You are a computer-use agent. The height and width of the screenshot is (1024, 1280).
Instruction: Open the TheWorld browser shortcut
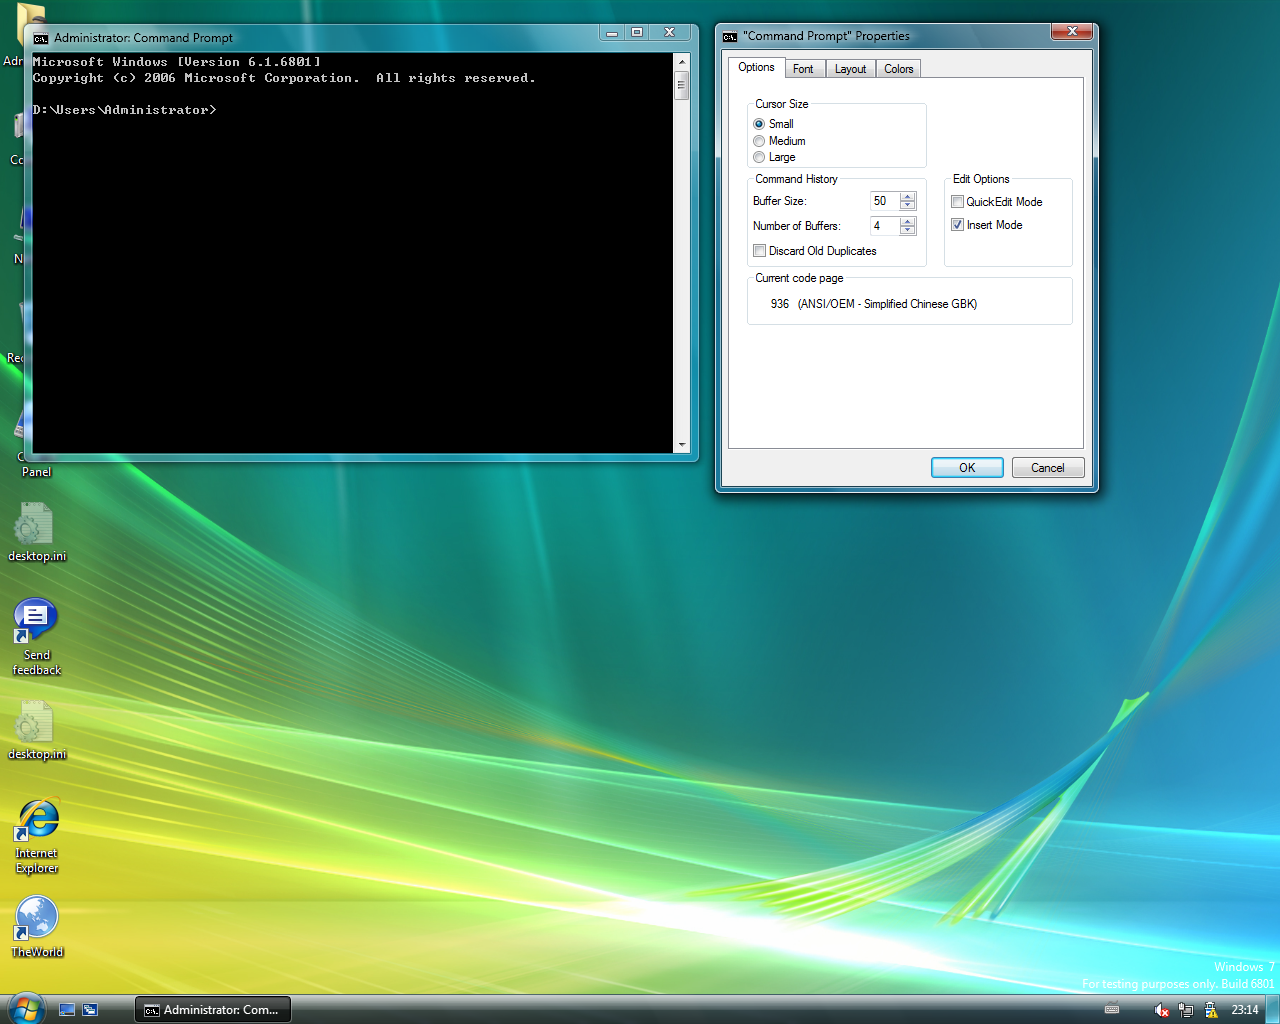point(37,918)
